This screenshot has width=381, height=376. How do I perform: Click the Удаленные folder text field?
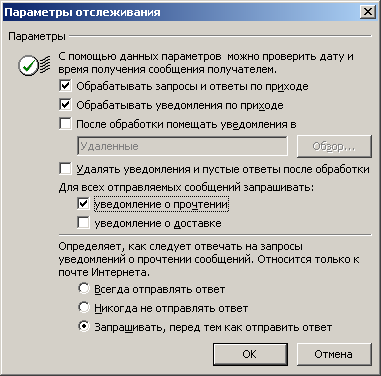coord(182,146)
